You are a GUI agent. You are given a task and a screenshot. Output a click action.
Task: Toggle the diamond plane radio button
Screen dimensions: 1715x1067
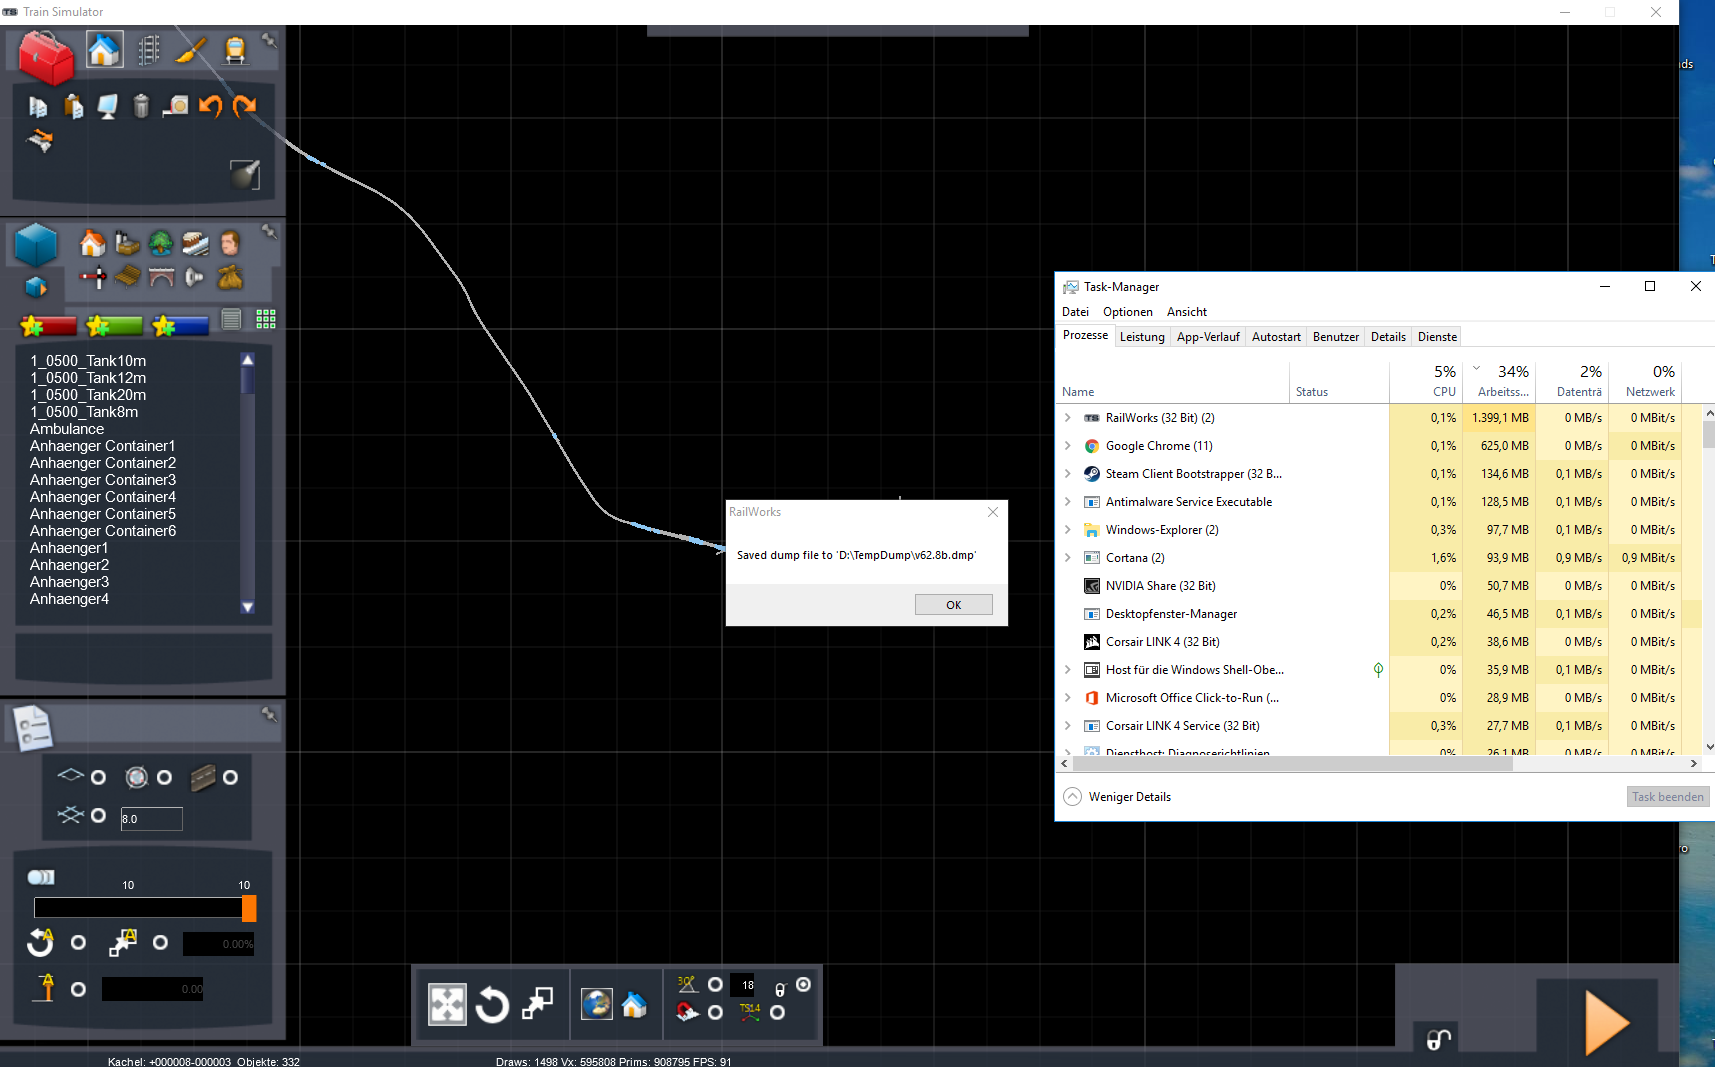[x=98, y=777]
